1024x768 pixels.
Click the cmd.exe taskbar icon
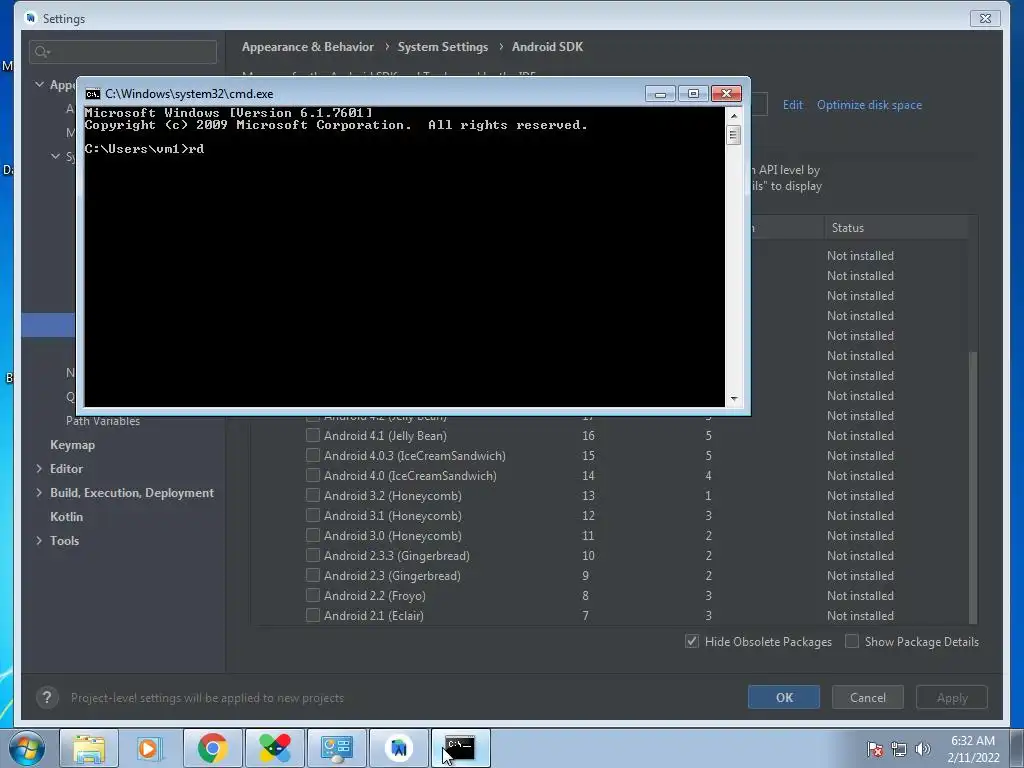coord(460,748)
